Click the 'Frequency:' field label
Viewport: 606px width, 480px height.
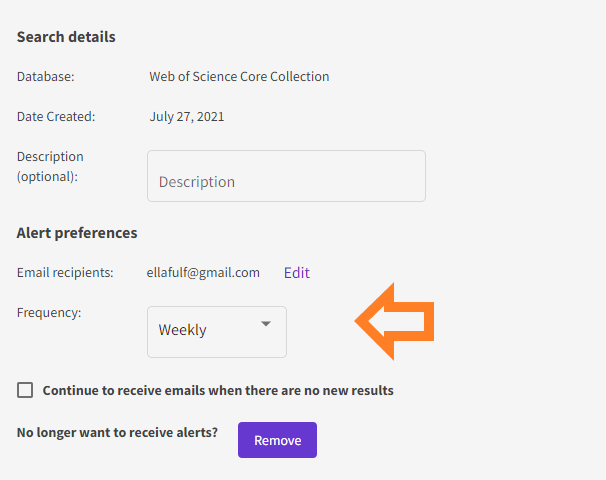(49, 312)
